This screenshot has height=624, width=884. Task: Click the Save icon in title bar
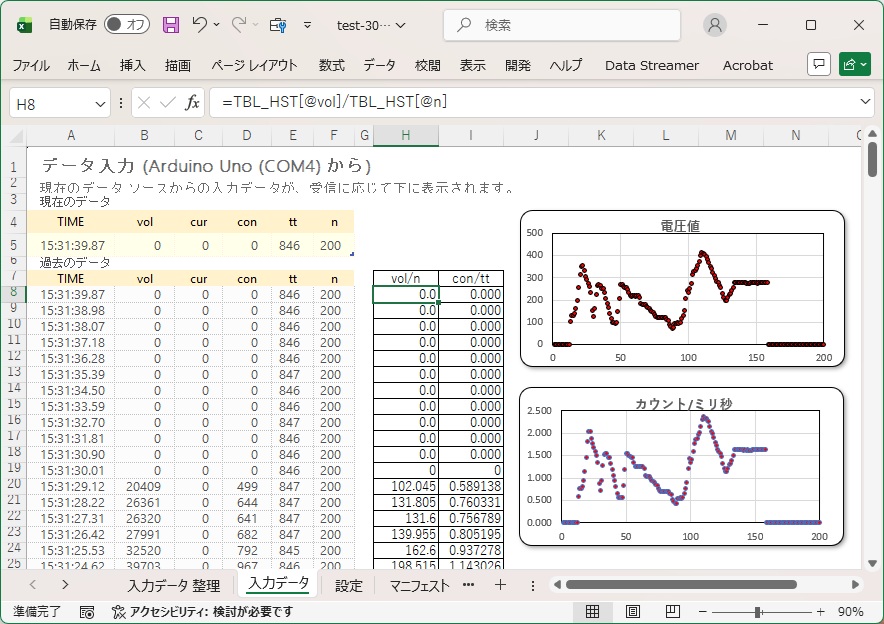pyautogui.click(x=171, y=25)
